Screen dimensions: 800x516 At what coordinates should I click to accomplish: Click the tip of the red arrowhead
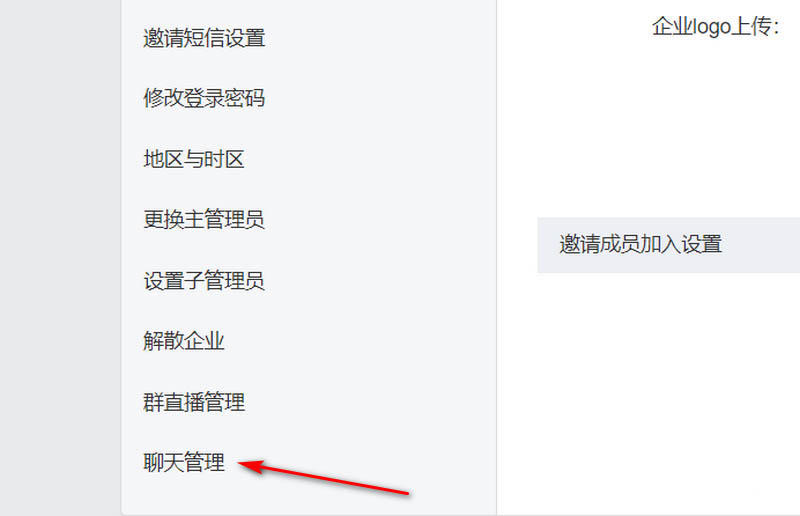point(241,463)
